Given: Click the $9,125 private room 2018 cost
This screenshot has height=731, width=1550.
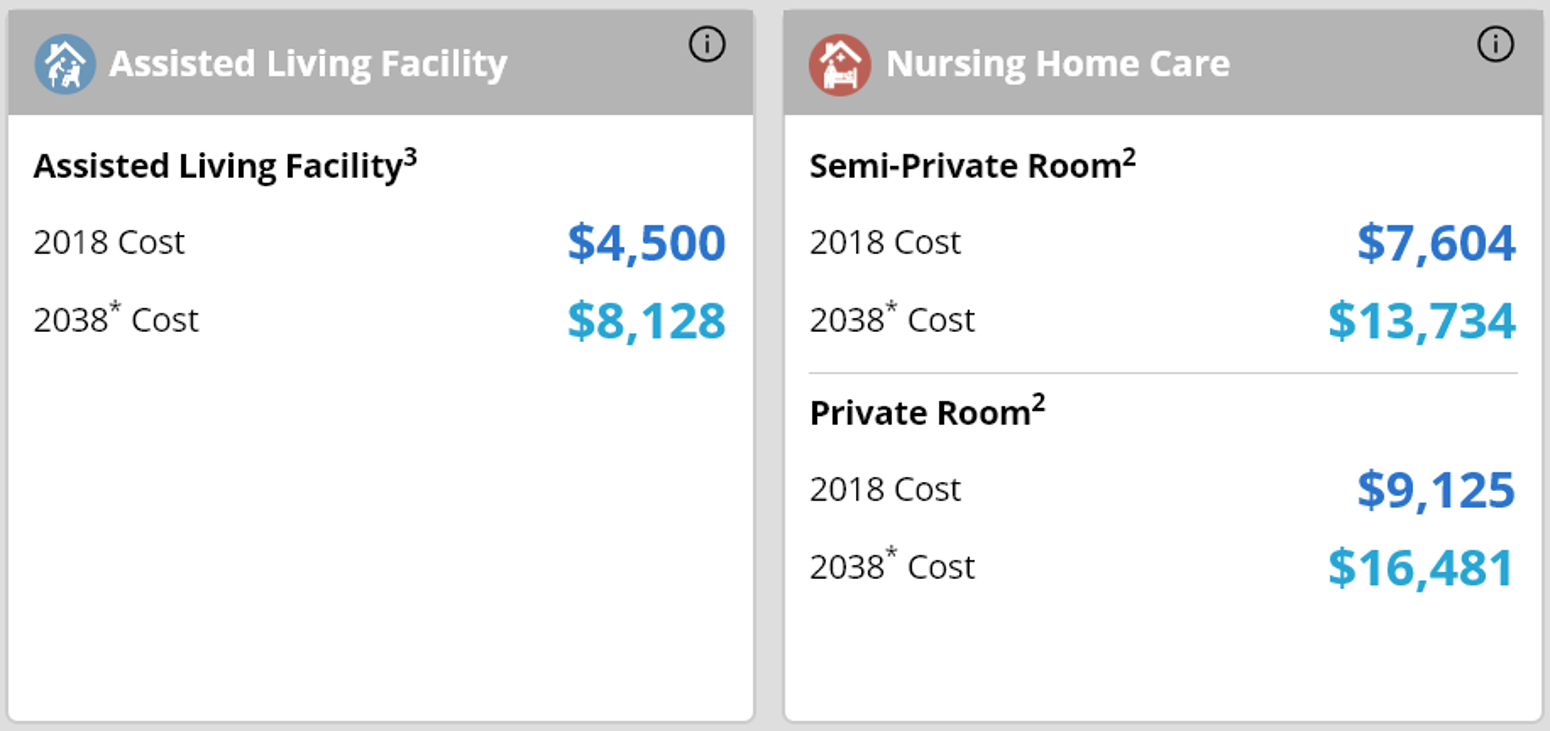Looking at the screenshot, I should click(1436, 490).
